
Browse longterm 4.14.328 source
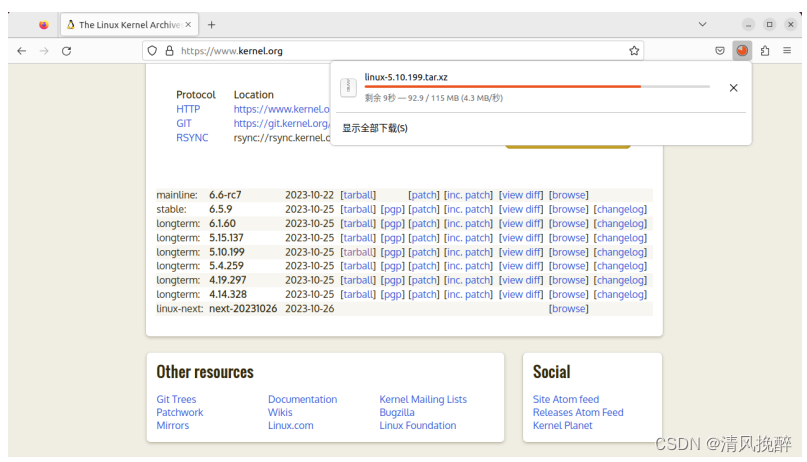pyautogui.click(x=569, y=295)
